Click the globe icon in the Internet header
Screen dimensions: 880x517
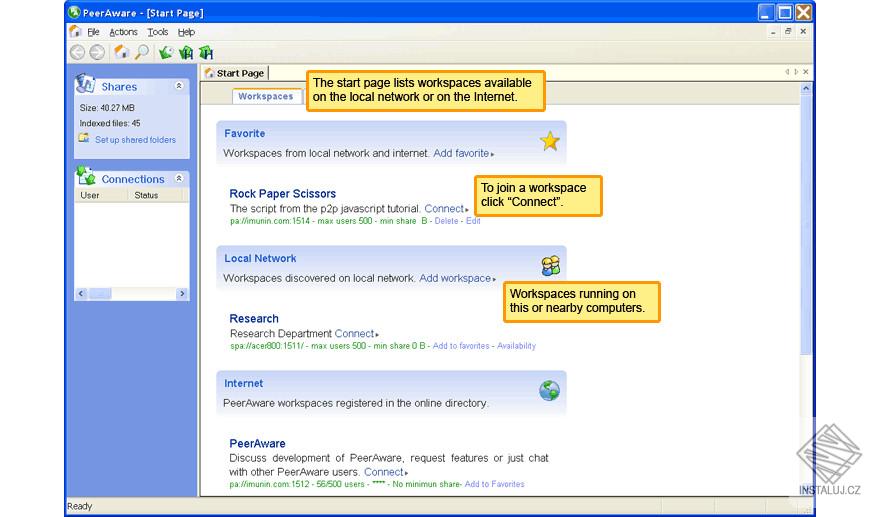tap(549, 390)
